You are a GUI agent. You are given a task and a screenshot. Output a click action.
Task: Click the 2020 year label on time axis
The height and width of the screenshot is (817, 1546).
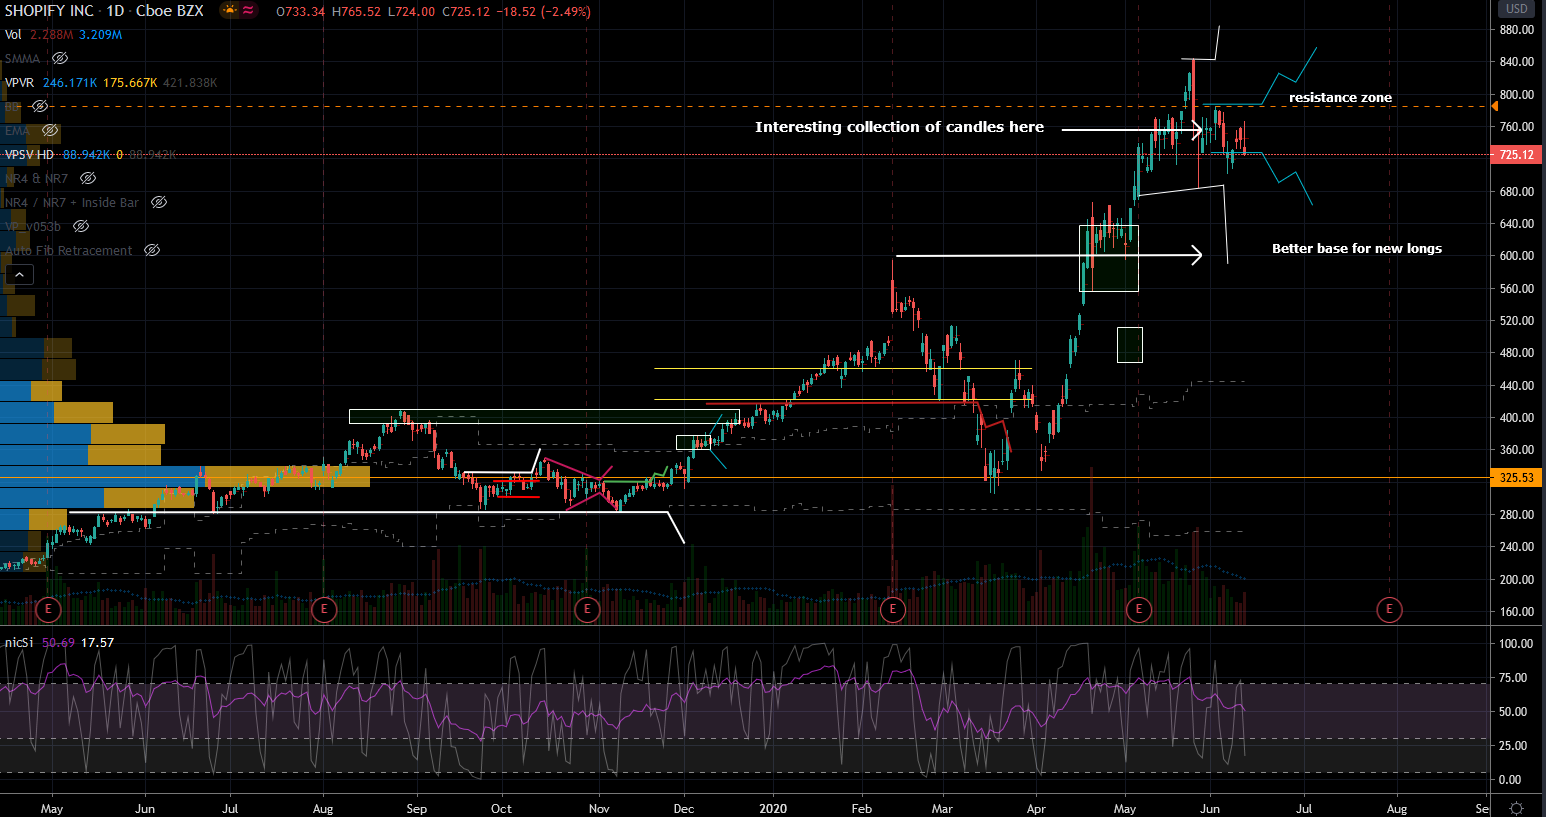(x=773, y=809)
